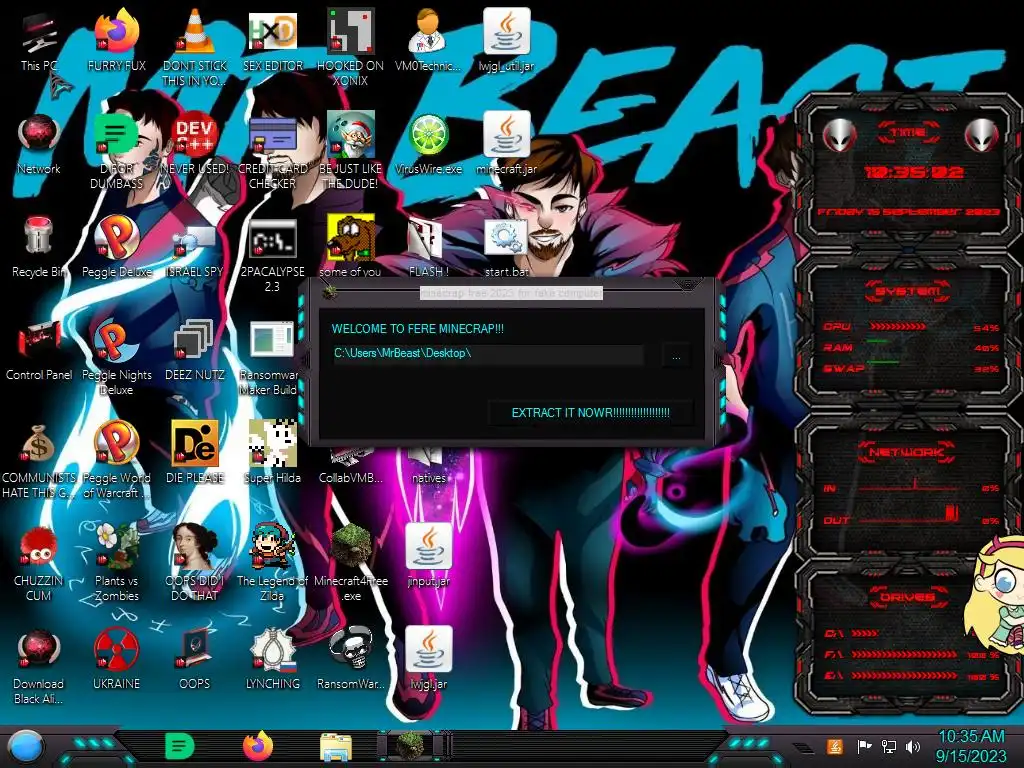The width and height of the screenshot is (1024, 768).
Task: Select the D FOR DUMBASS green icon
Action: point(116,135)
